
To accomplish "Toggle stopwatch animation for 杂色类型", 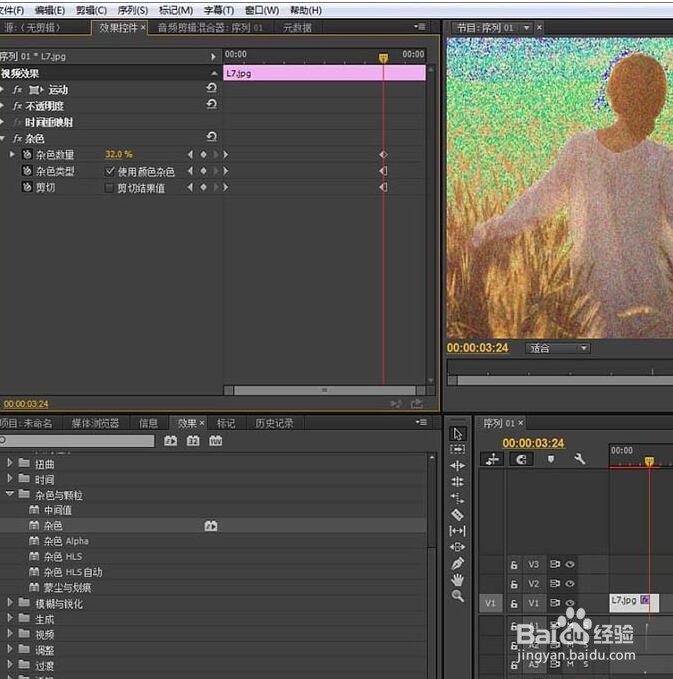I will point(27,171).
